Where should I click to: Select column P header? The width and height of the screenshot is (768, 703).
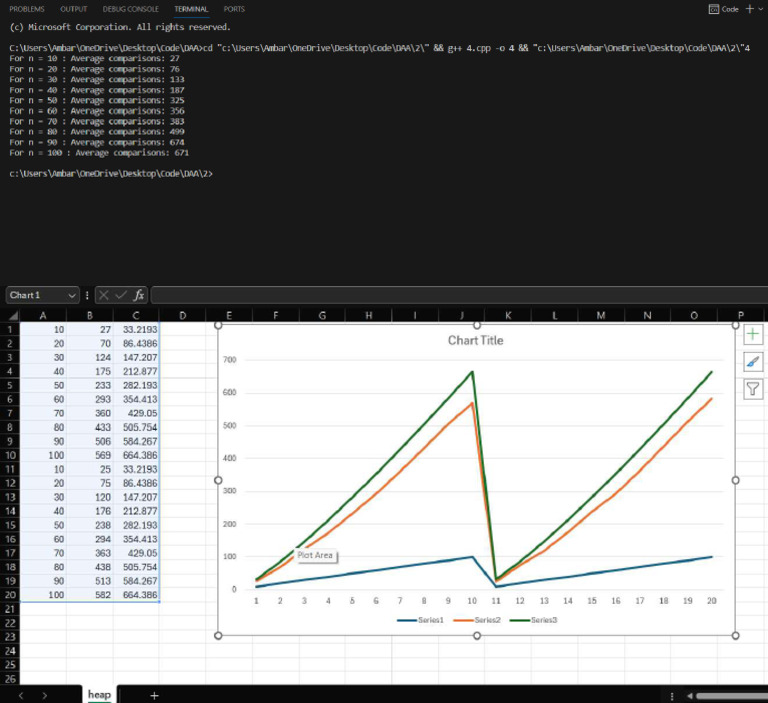pyautogui.click(x=741, y=316)
